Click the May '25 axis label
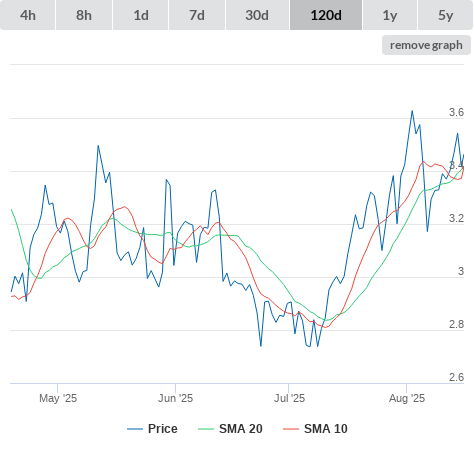The height and width of the screenshot is (455, 474). click(x=58, y=398)
